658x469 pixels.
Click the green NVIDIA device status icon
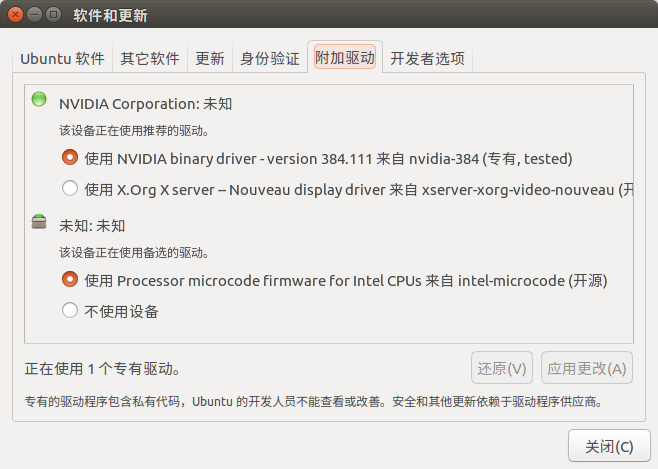(x=39, y=99)
